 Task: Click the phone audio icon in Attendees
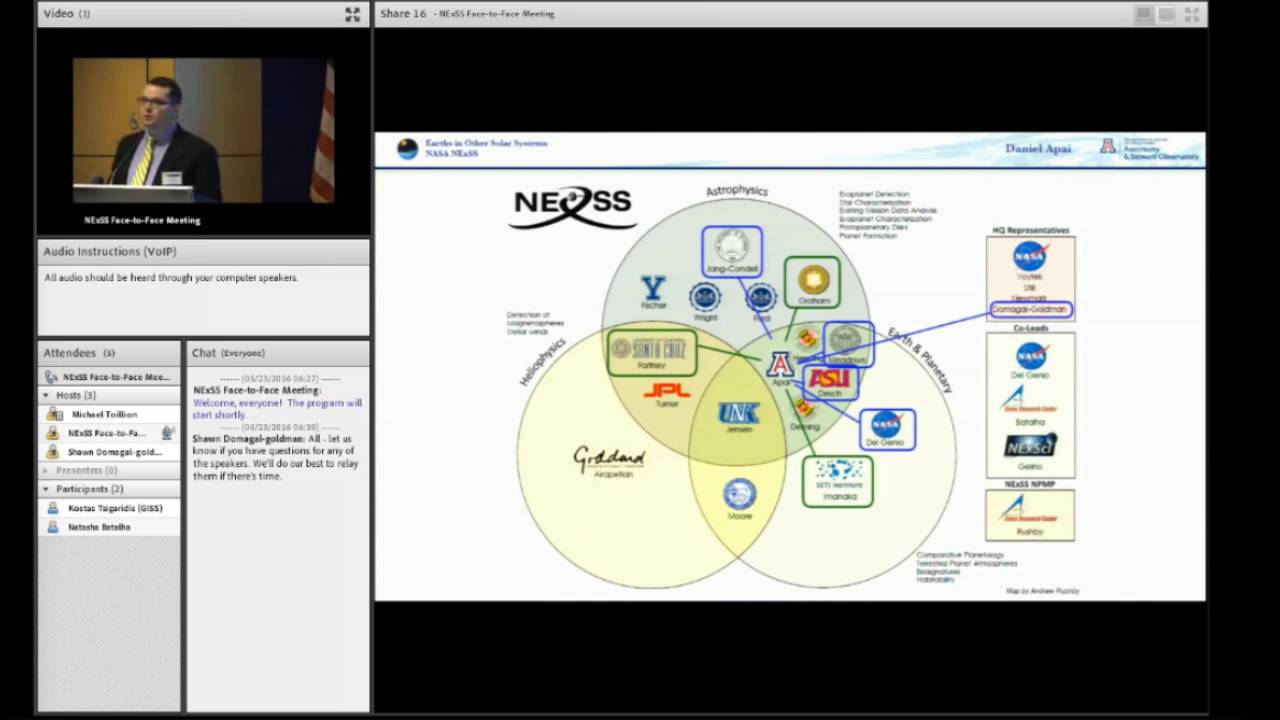[52, 377]
